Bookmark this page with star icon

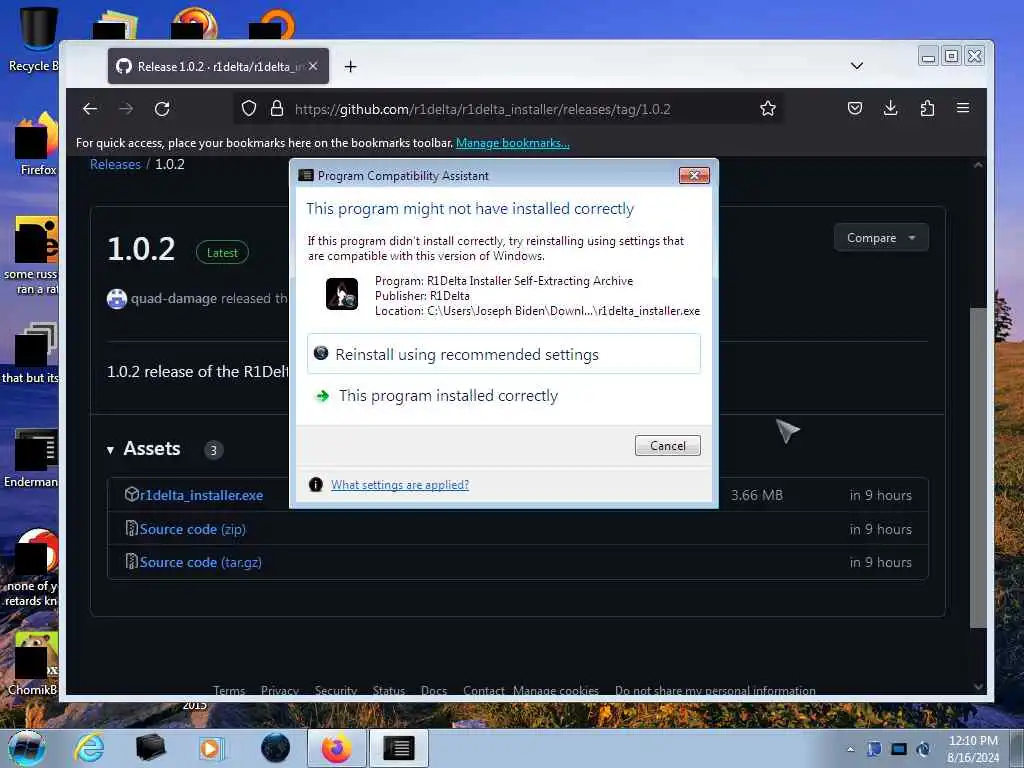click(768, 108)
